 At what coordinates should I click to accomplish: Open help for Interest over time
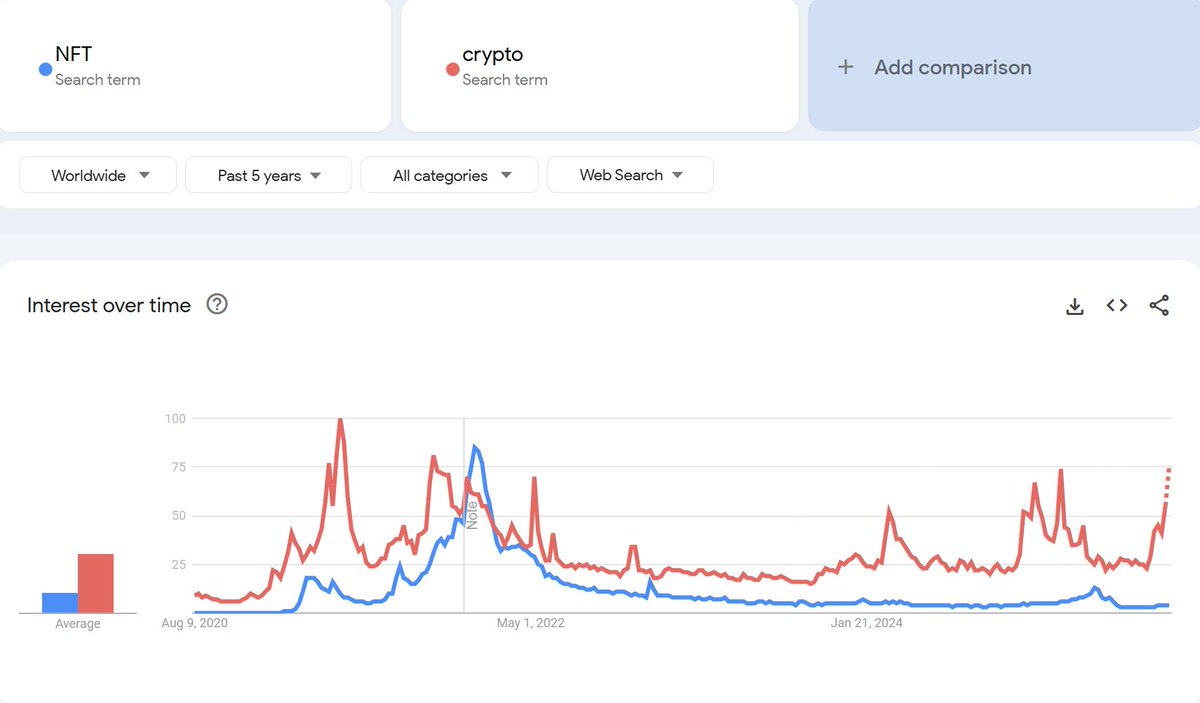(x=217, y=305)
